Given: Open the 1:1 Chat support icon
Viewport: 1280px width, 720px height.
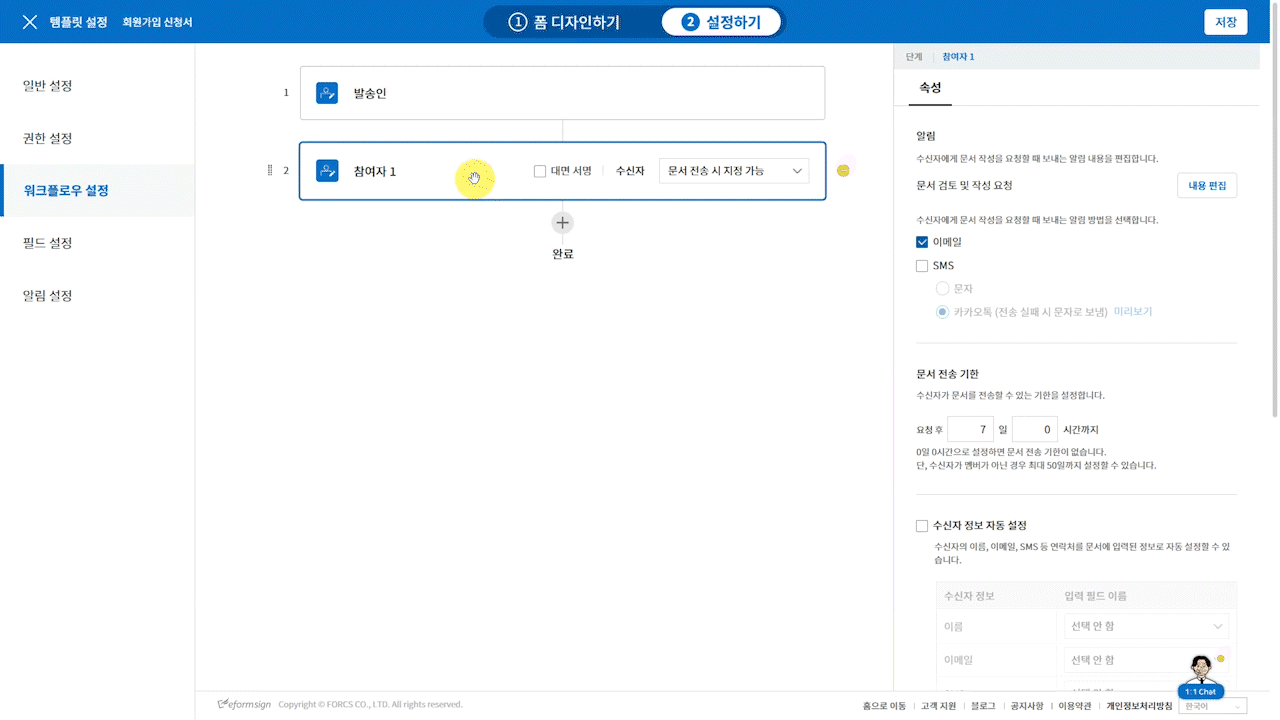Looking at the screenshot, I should (x=1201, y=677).
